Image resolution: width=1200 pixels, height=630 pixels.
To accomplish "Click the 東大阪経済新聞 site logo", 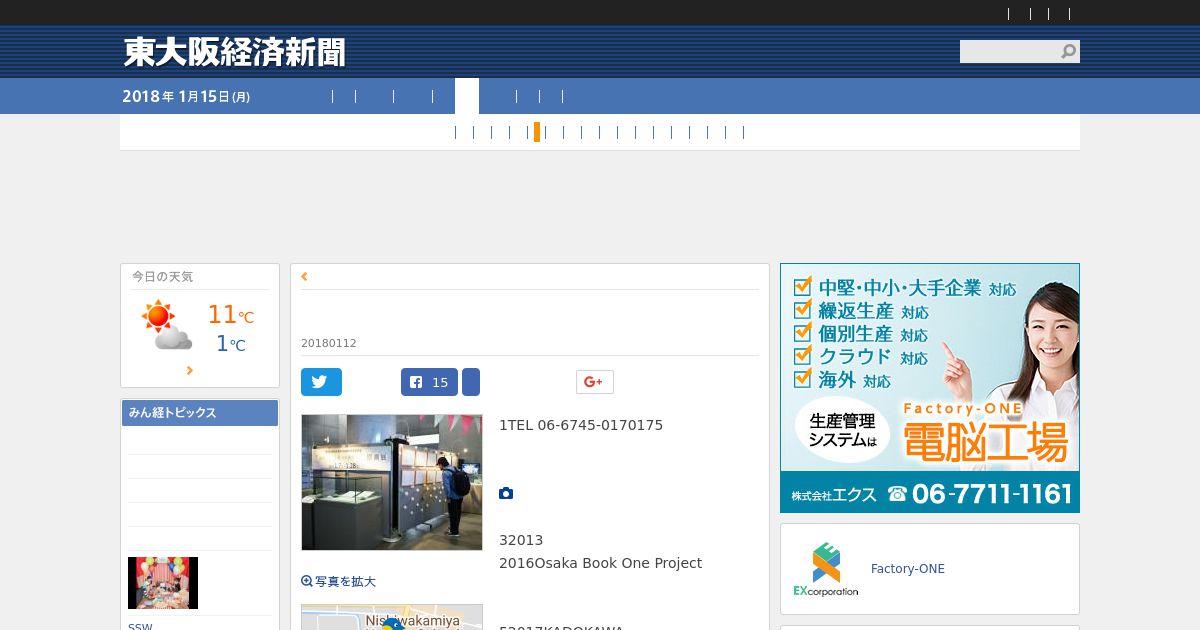I will click(234, 52).
